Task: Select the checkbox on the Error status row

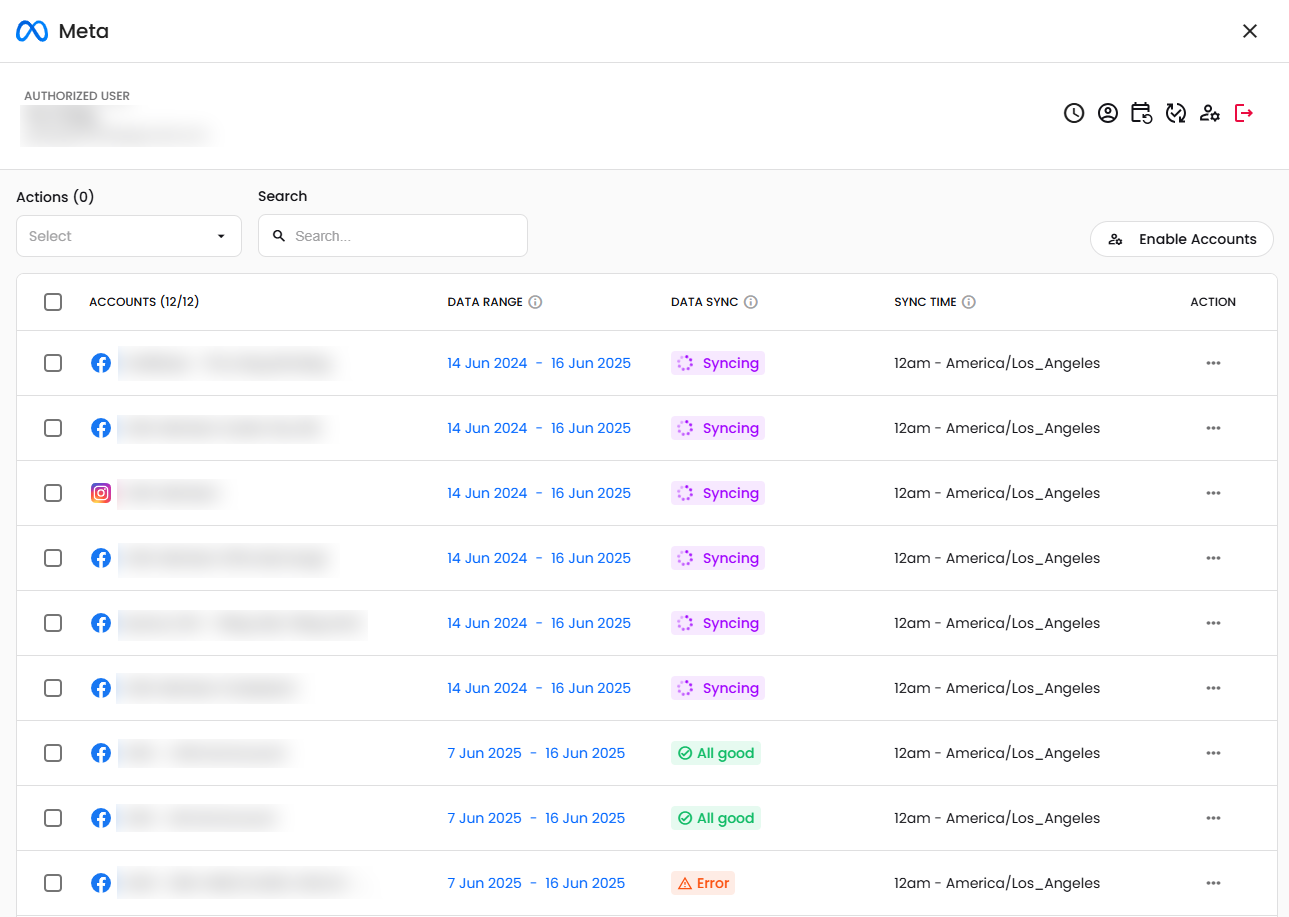Action: [x=53, y=883]
